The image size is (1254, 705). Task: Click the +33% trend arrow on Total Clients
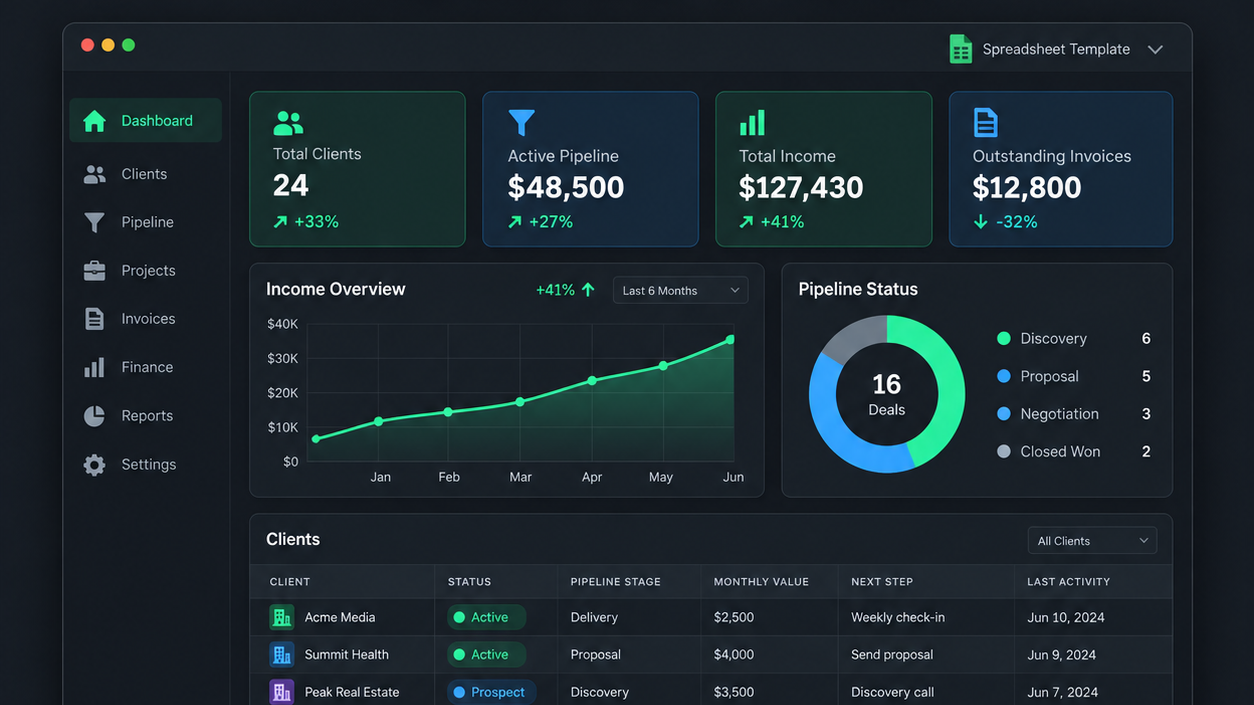pos(280,222)
